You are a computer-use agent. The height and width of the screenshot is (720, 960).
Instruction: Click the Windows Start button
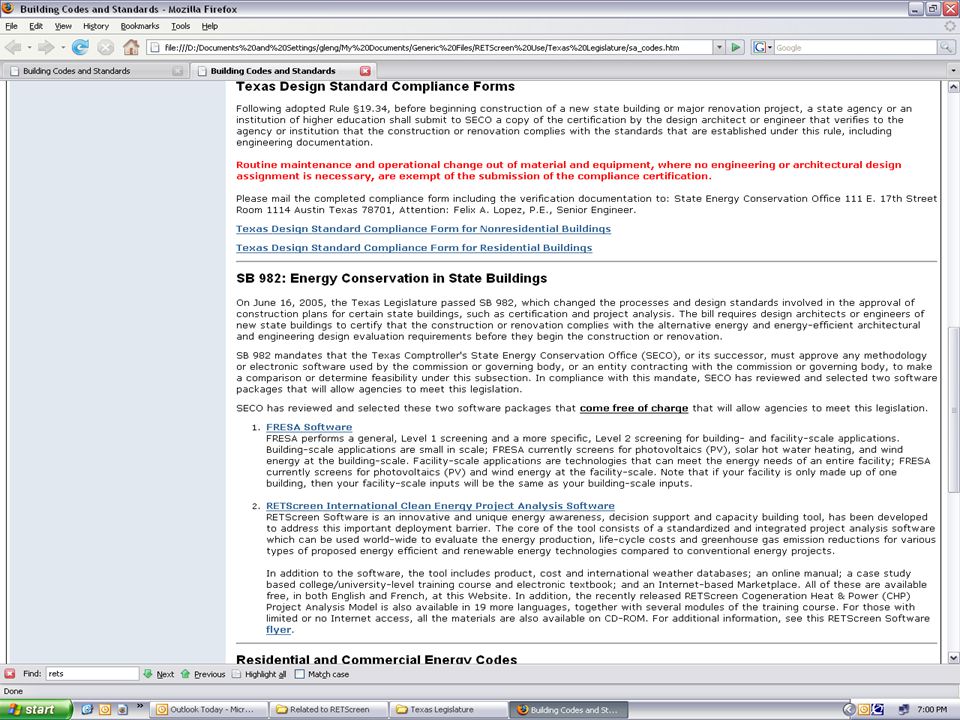point(36,710)
